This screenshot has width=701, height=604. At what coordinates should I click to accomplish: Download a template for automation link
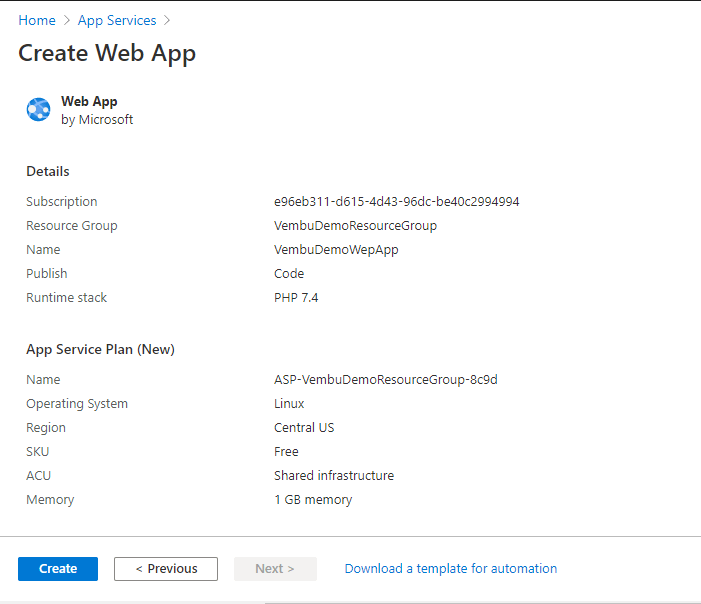[x=451, y=569]
